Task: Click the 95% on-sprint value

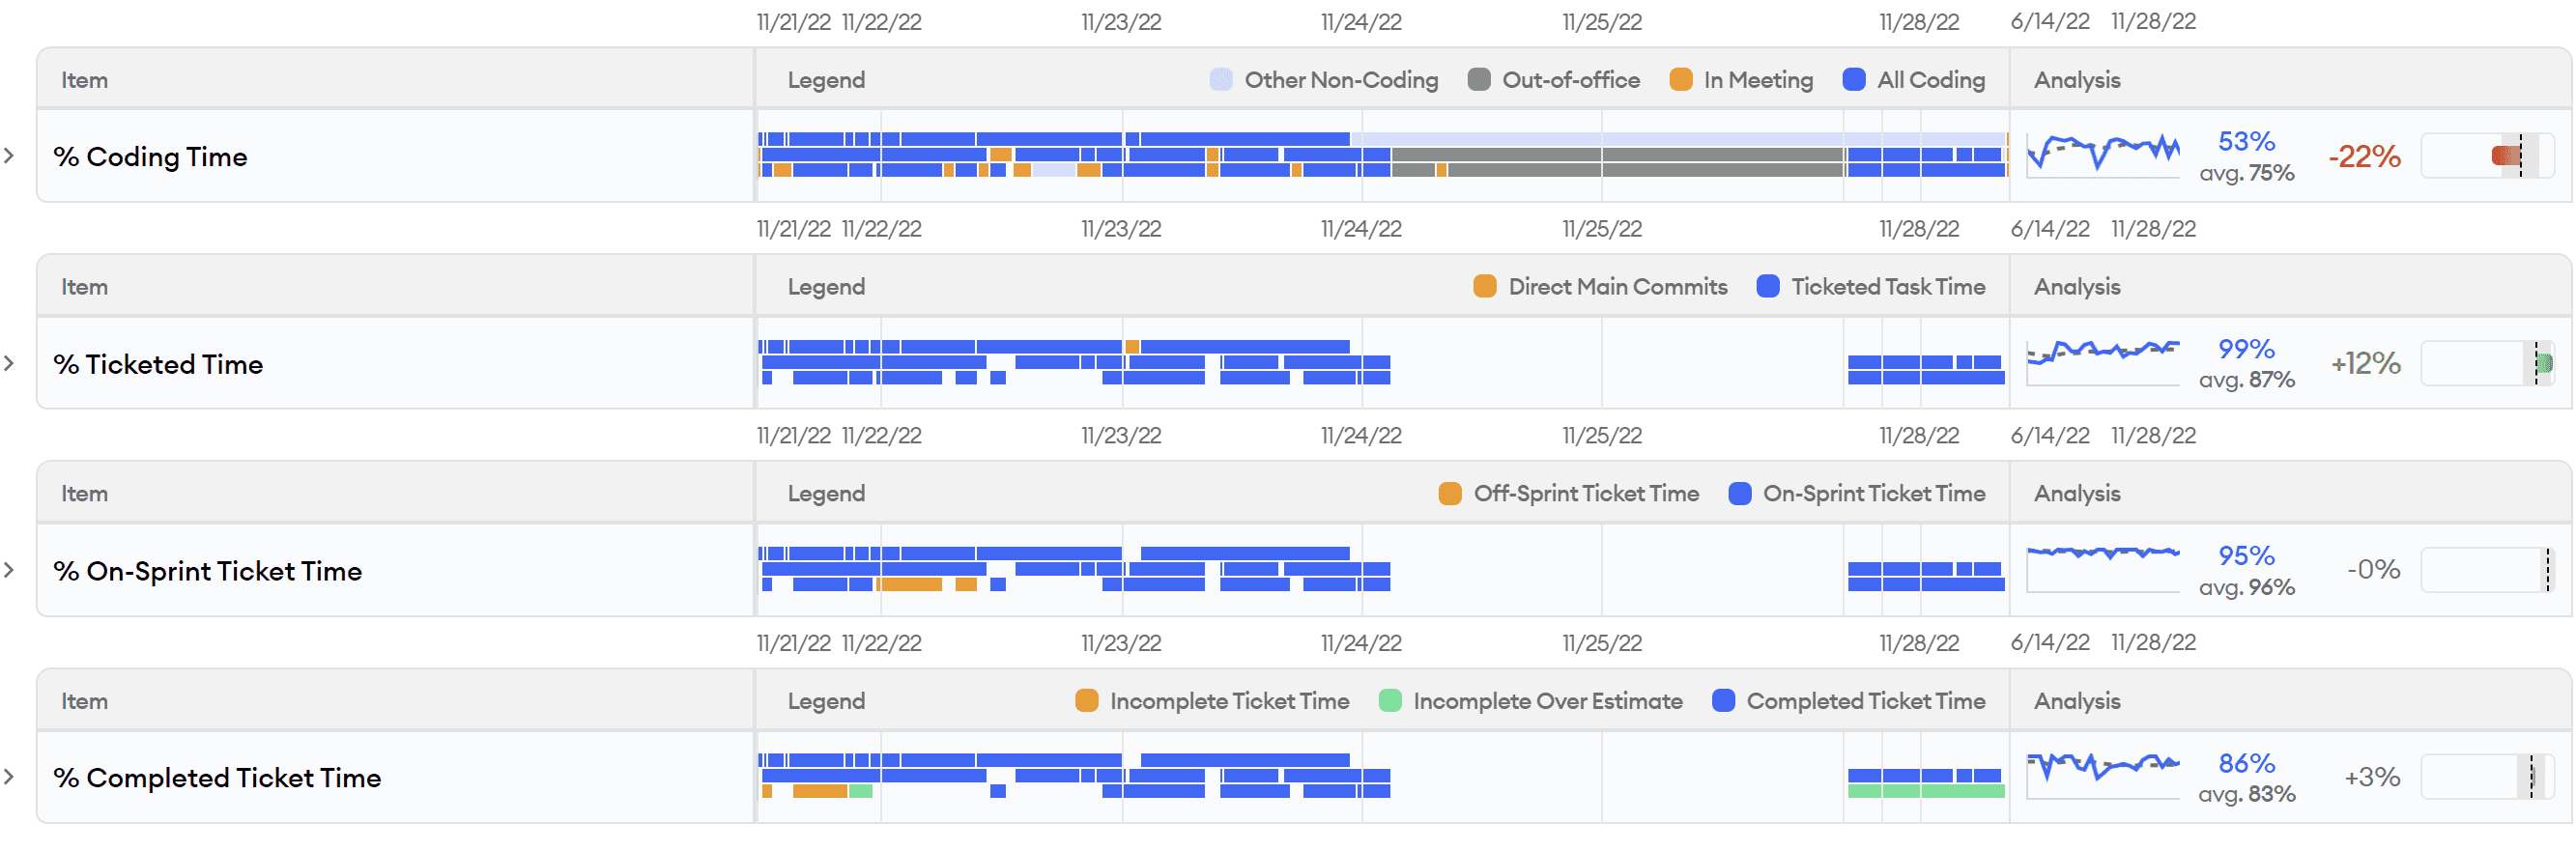Action: coord(2246,556)
